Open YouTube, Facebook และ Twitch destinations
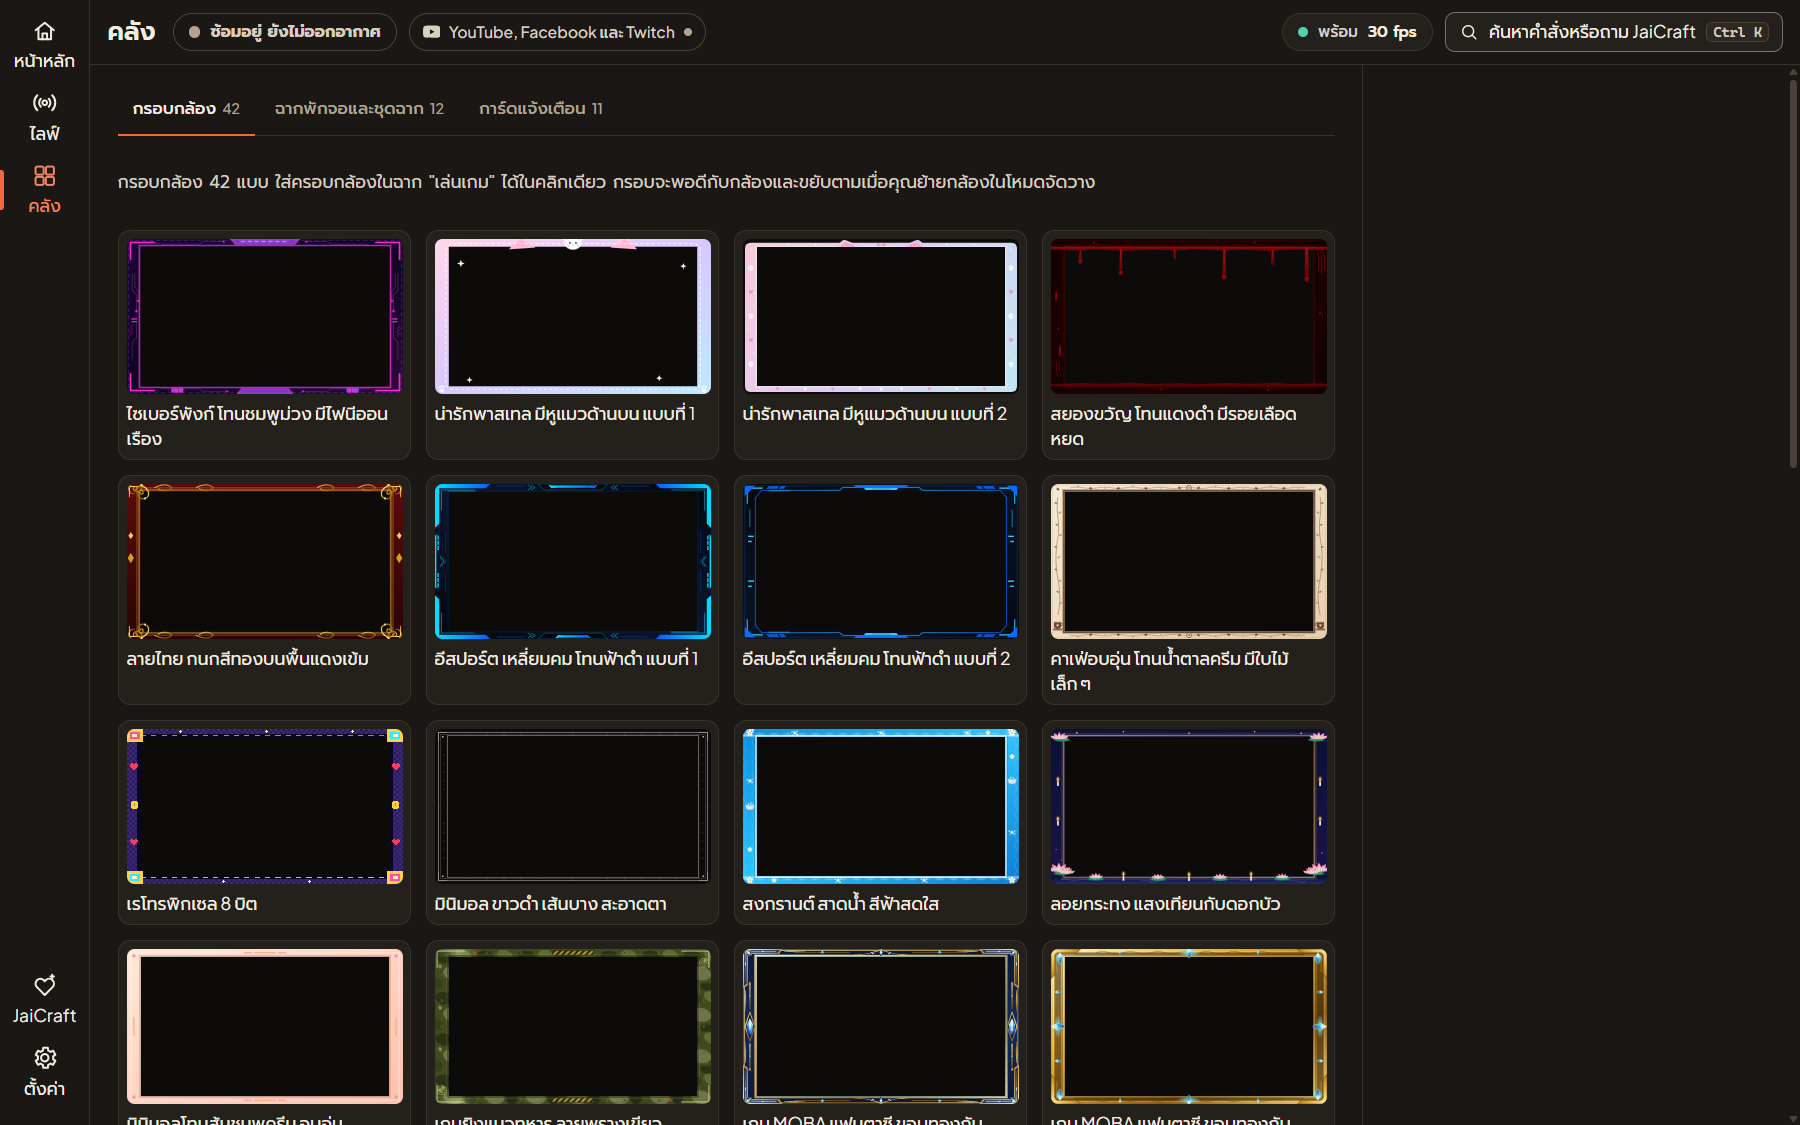The height and width of the screenshot is (1125, 1800). [557, 32]
